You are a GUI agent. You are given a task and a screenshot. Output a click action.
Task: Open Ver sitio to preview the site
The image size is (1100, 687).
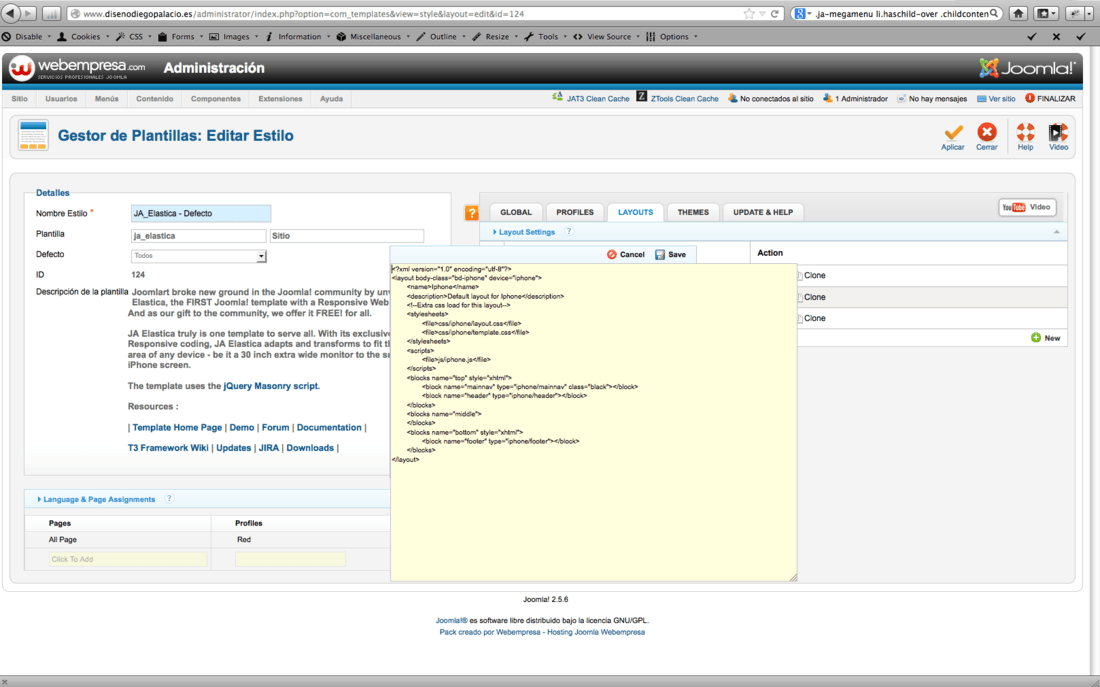[x=996, y=99]
